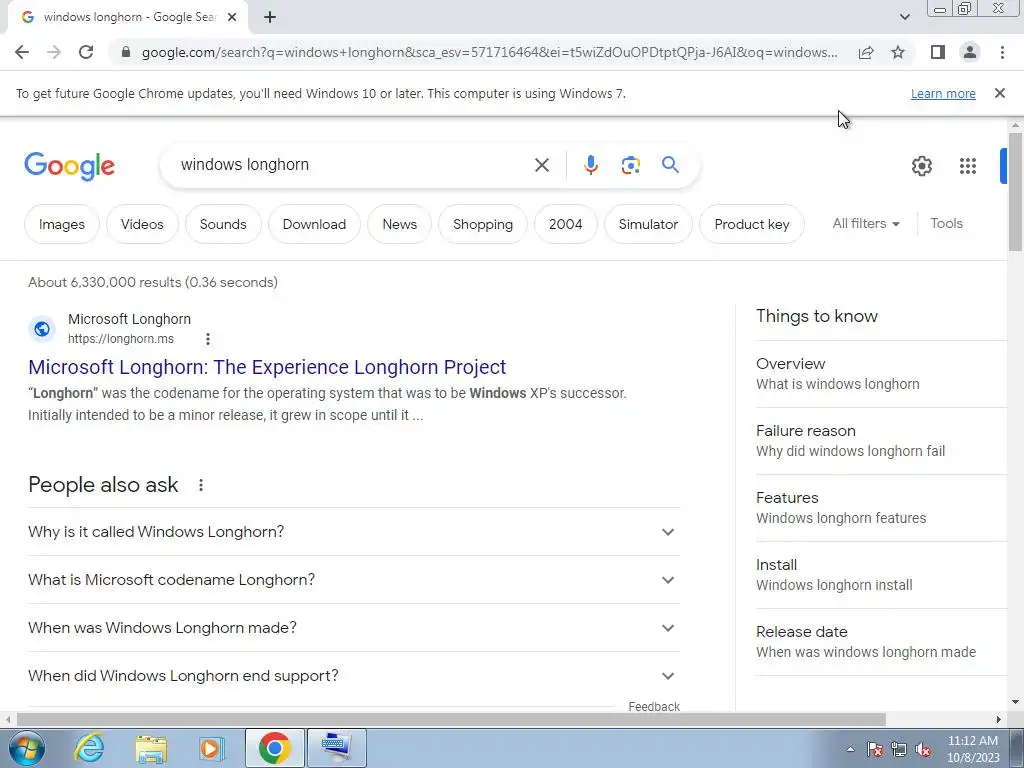Expand "What is Microsoft codename Longhorn?"
Screen dimensions: 1024x768
pos(354,580)
